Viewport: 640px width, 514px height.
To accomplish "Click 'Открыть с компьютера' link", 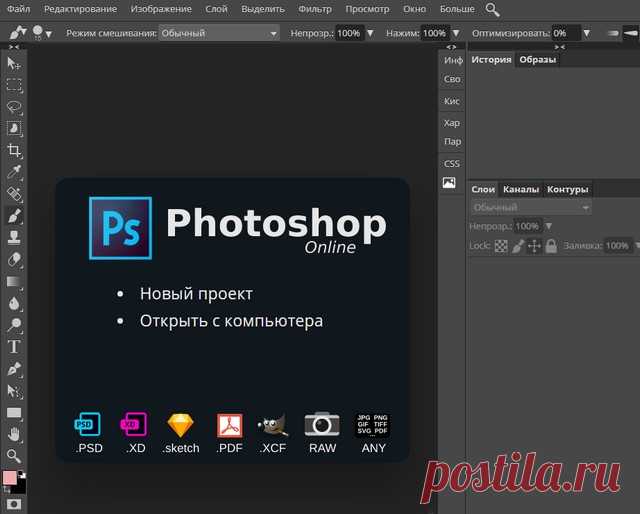I will point(231,321).
